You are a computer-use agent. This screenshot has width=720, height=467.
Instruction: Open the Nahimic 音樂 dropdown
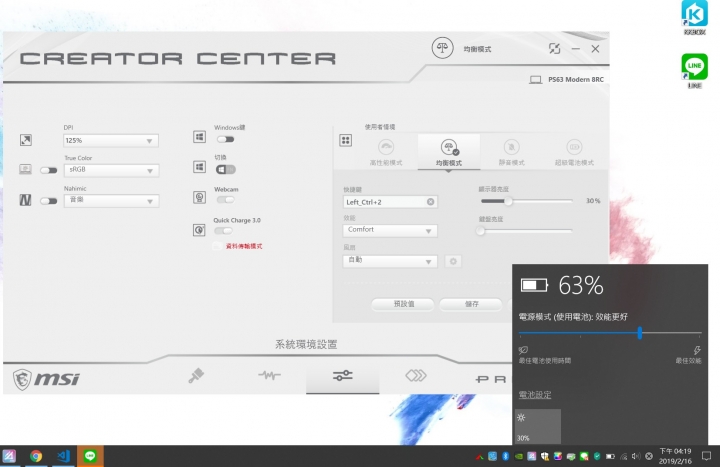tap(112, 201)
